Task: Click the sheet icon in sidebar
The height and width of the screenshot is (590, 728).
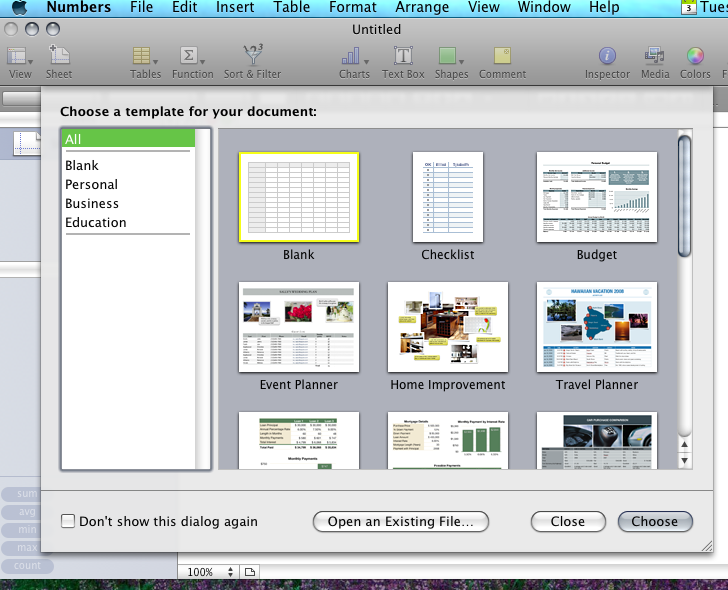Action: point(27,143)
